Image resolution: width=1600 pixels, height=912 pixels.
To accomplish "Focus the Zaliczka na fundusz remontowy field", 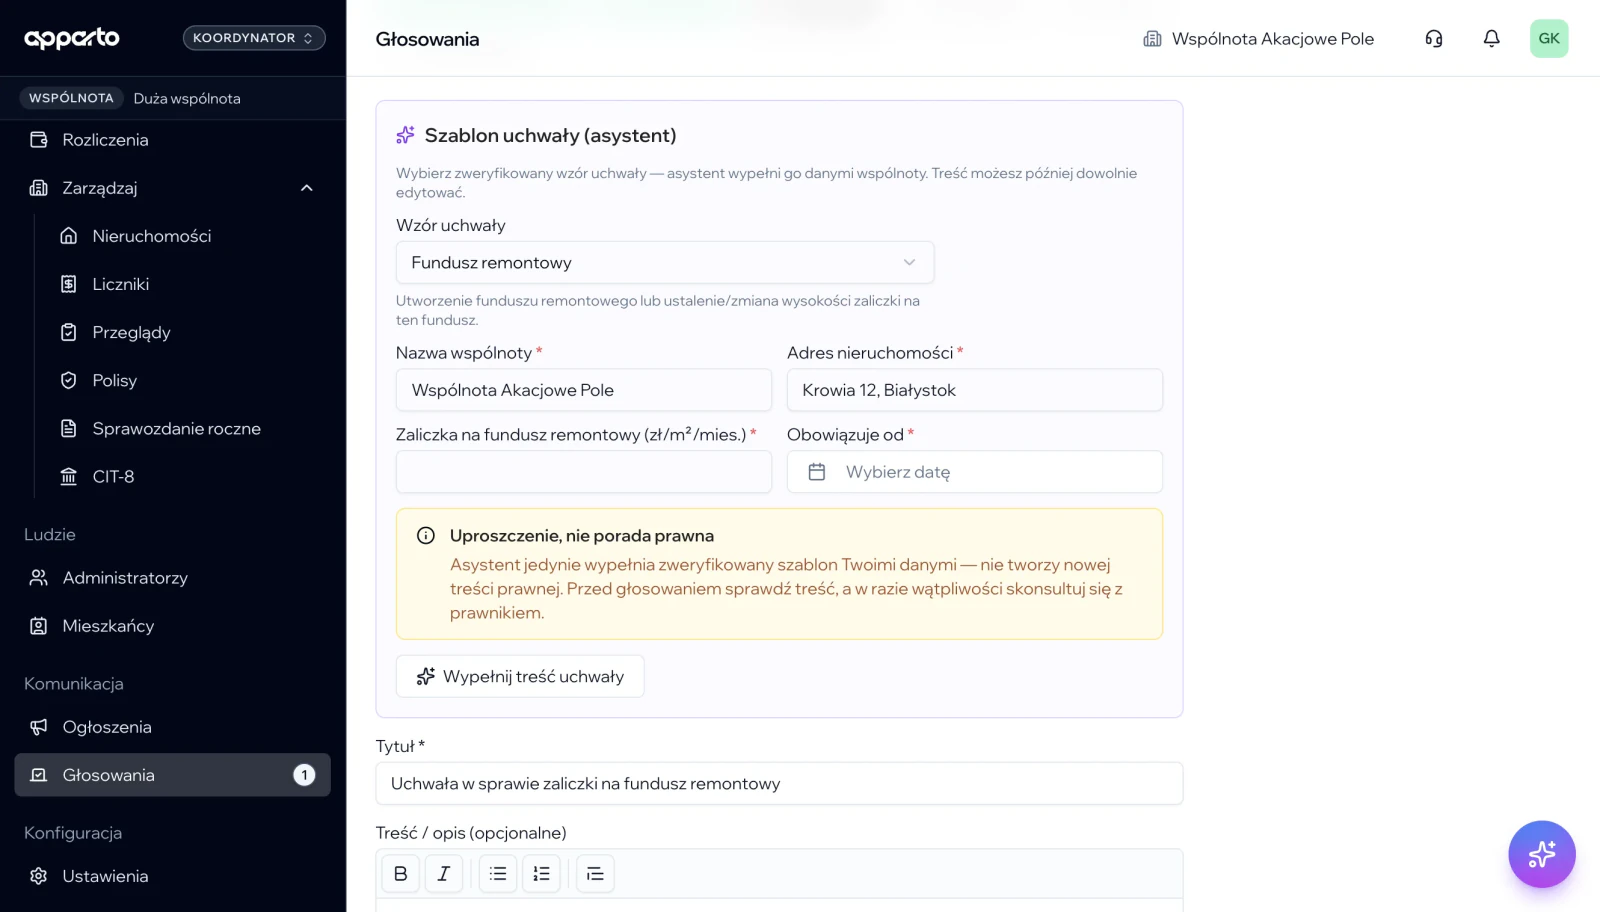I will [584, 472].
